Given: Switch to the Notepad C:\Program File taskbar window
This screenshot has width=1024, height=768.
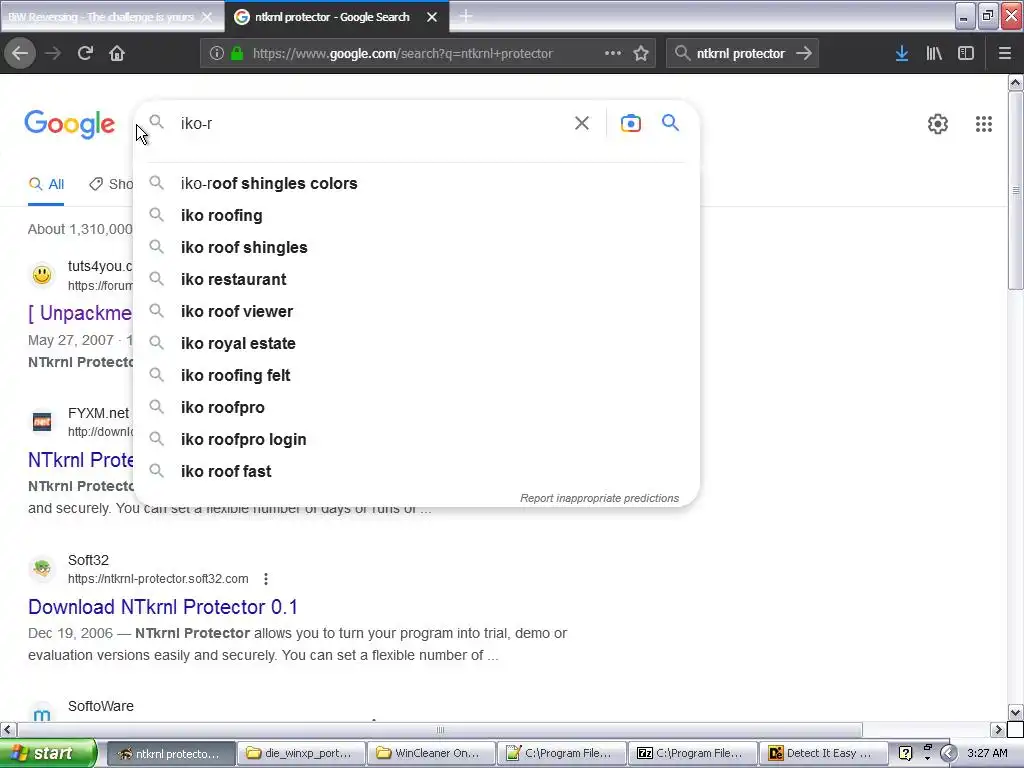Looking at the screenshot, I should pyautogui.click(x=562, y=753).
